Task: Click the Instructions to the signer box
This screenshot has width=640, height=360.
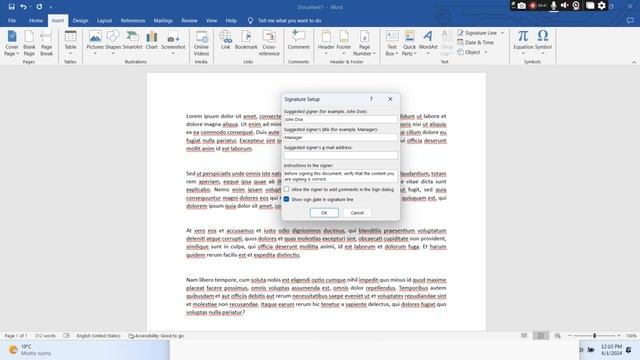Action: point(340,176)
